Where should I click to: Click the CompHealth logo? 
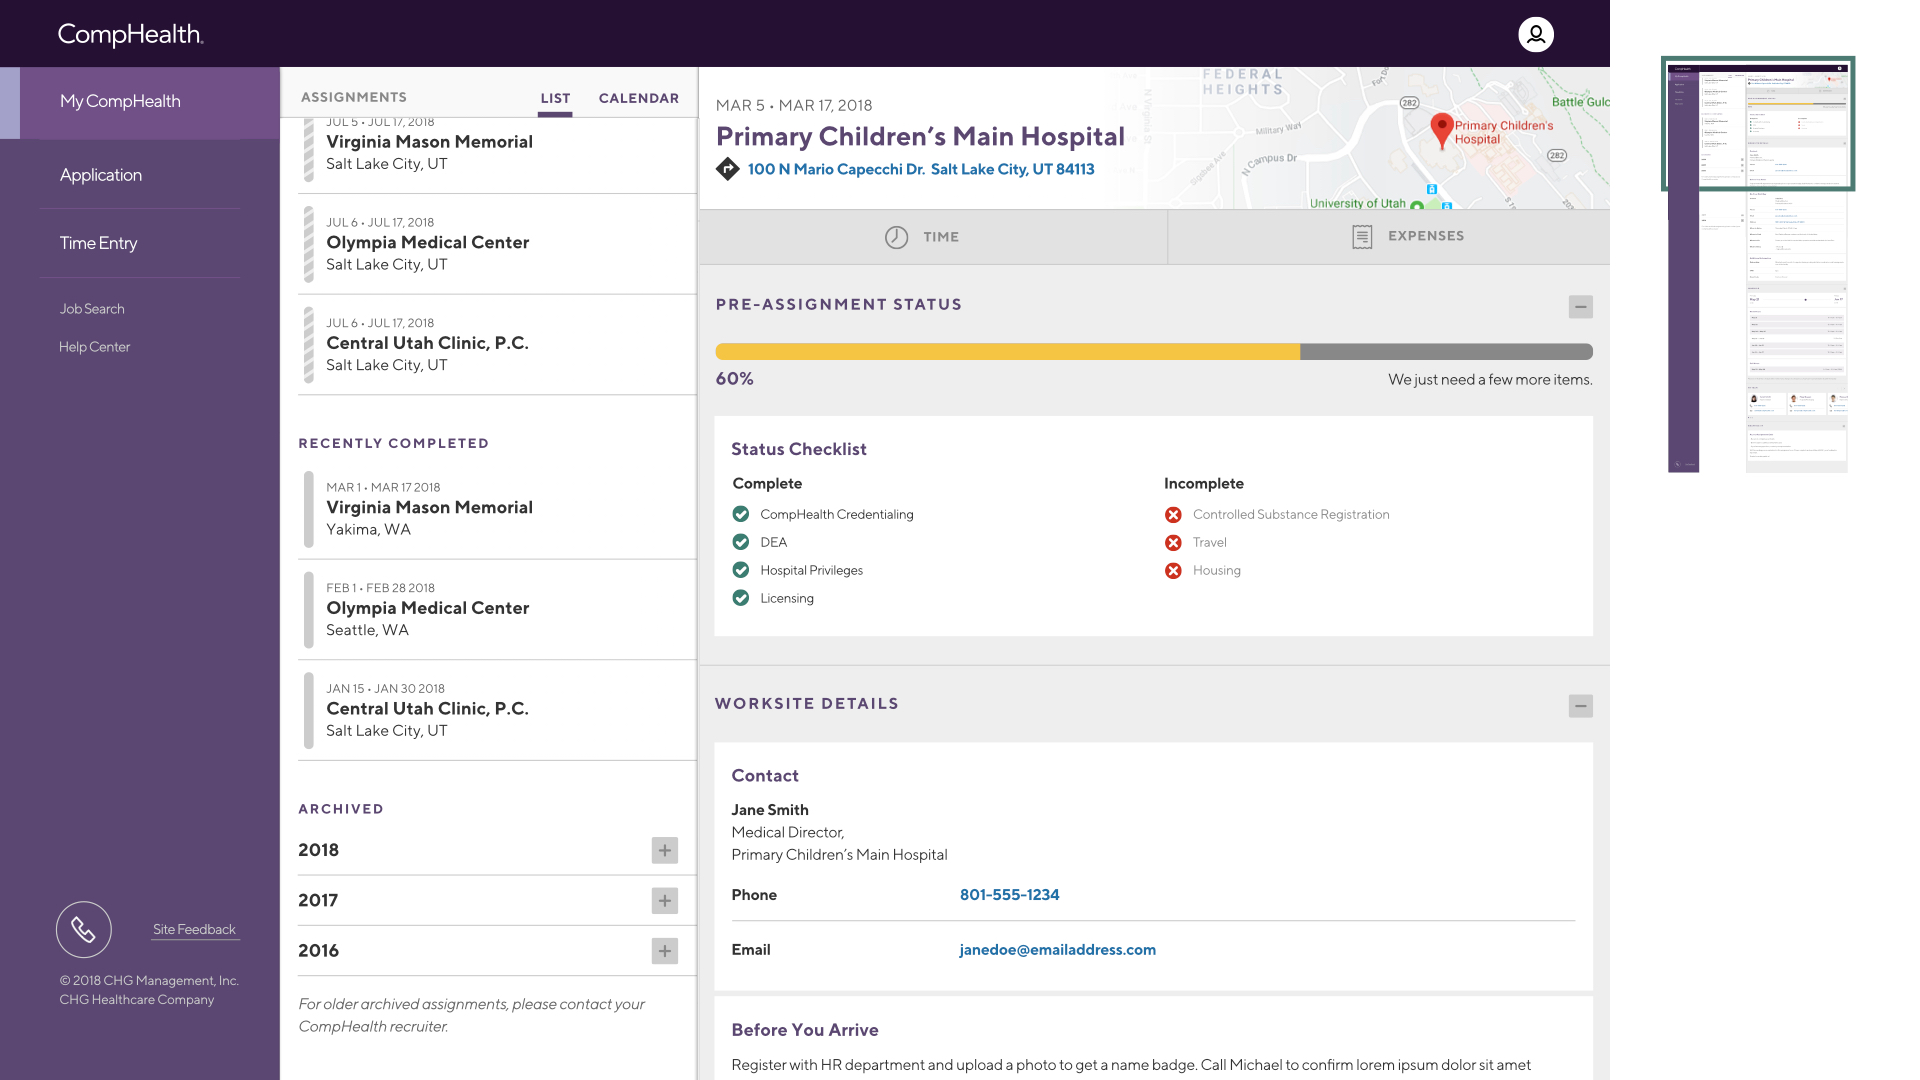point(131,34)
